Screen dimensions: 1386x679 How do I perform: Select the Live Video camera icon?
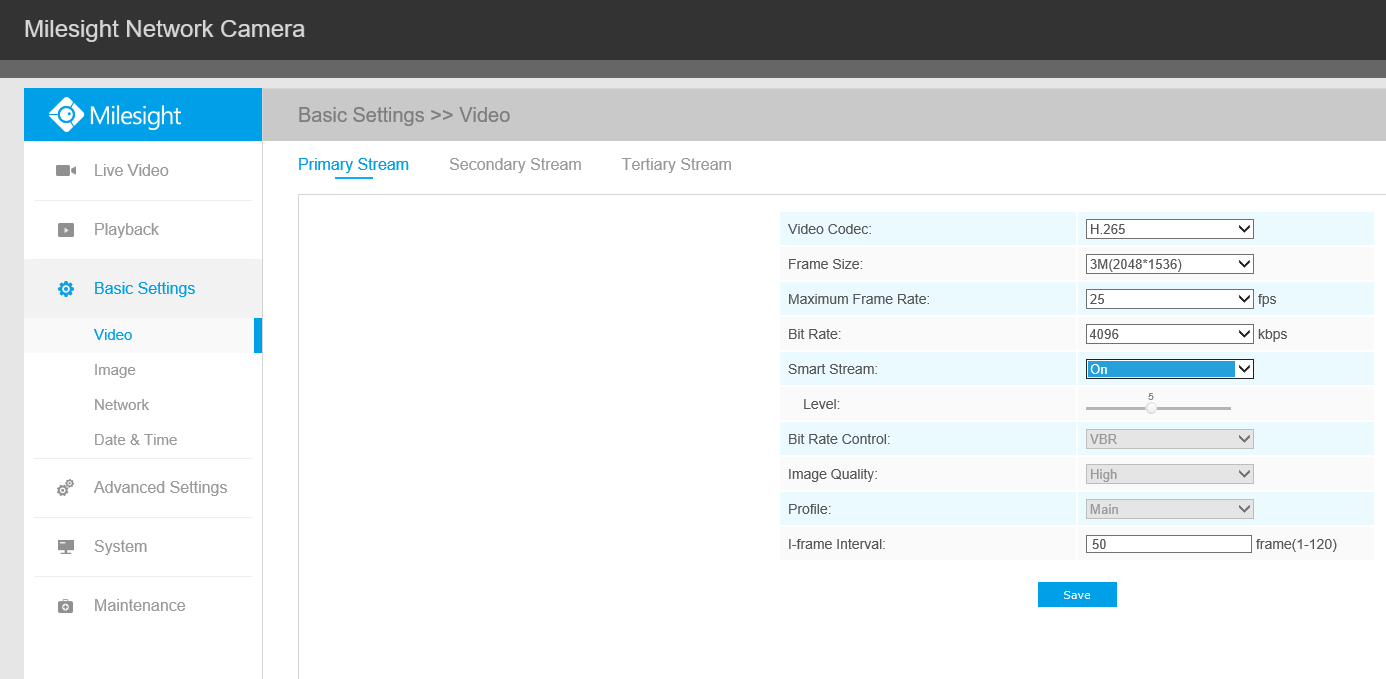click(65, 170)
